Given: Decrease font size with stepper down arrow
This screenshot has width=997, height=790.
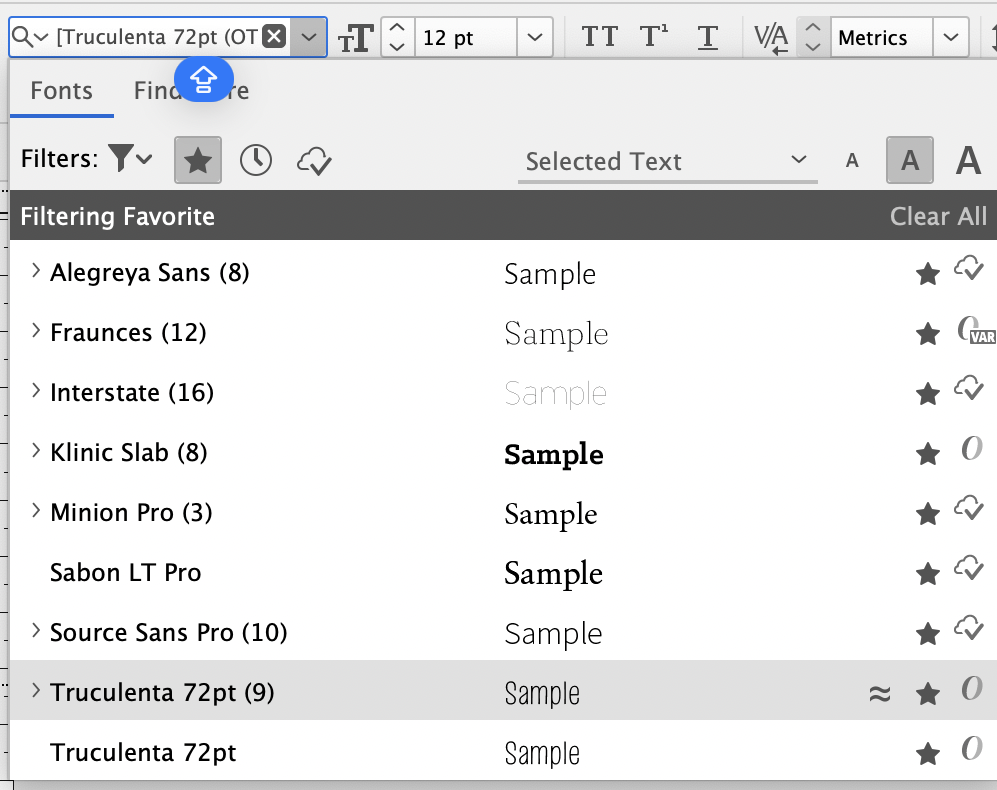Looking at the screenshot, I should tap(397, 47).
